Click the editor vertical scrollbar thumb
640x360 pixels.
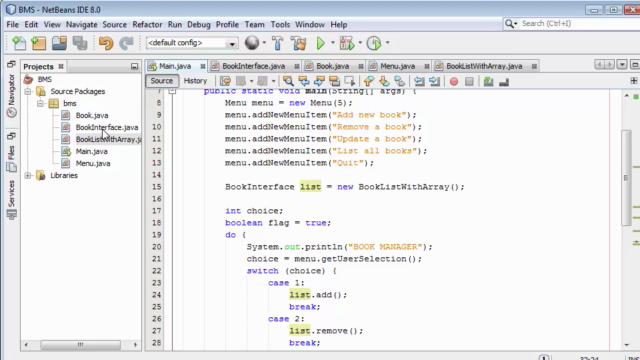pyautogui.click(x=626, y=178)
